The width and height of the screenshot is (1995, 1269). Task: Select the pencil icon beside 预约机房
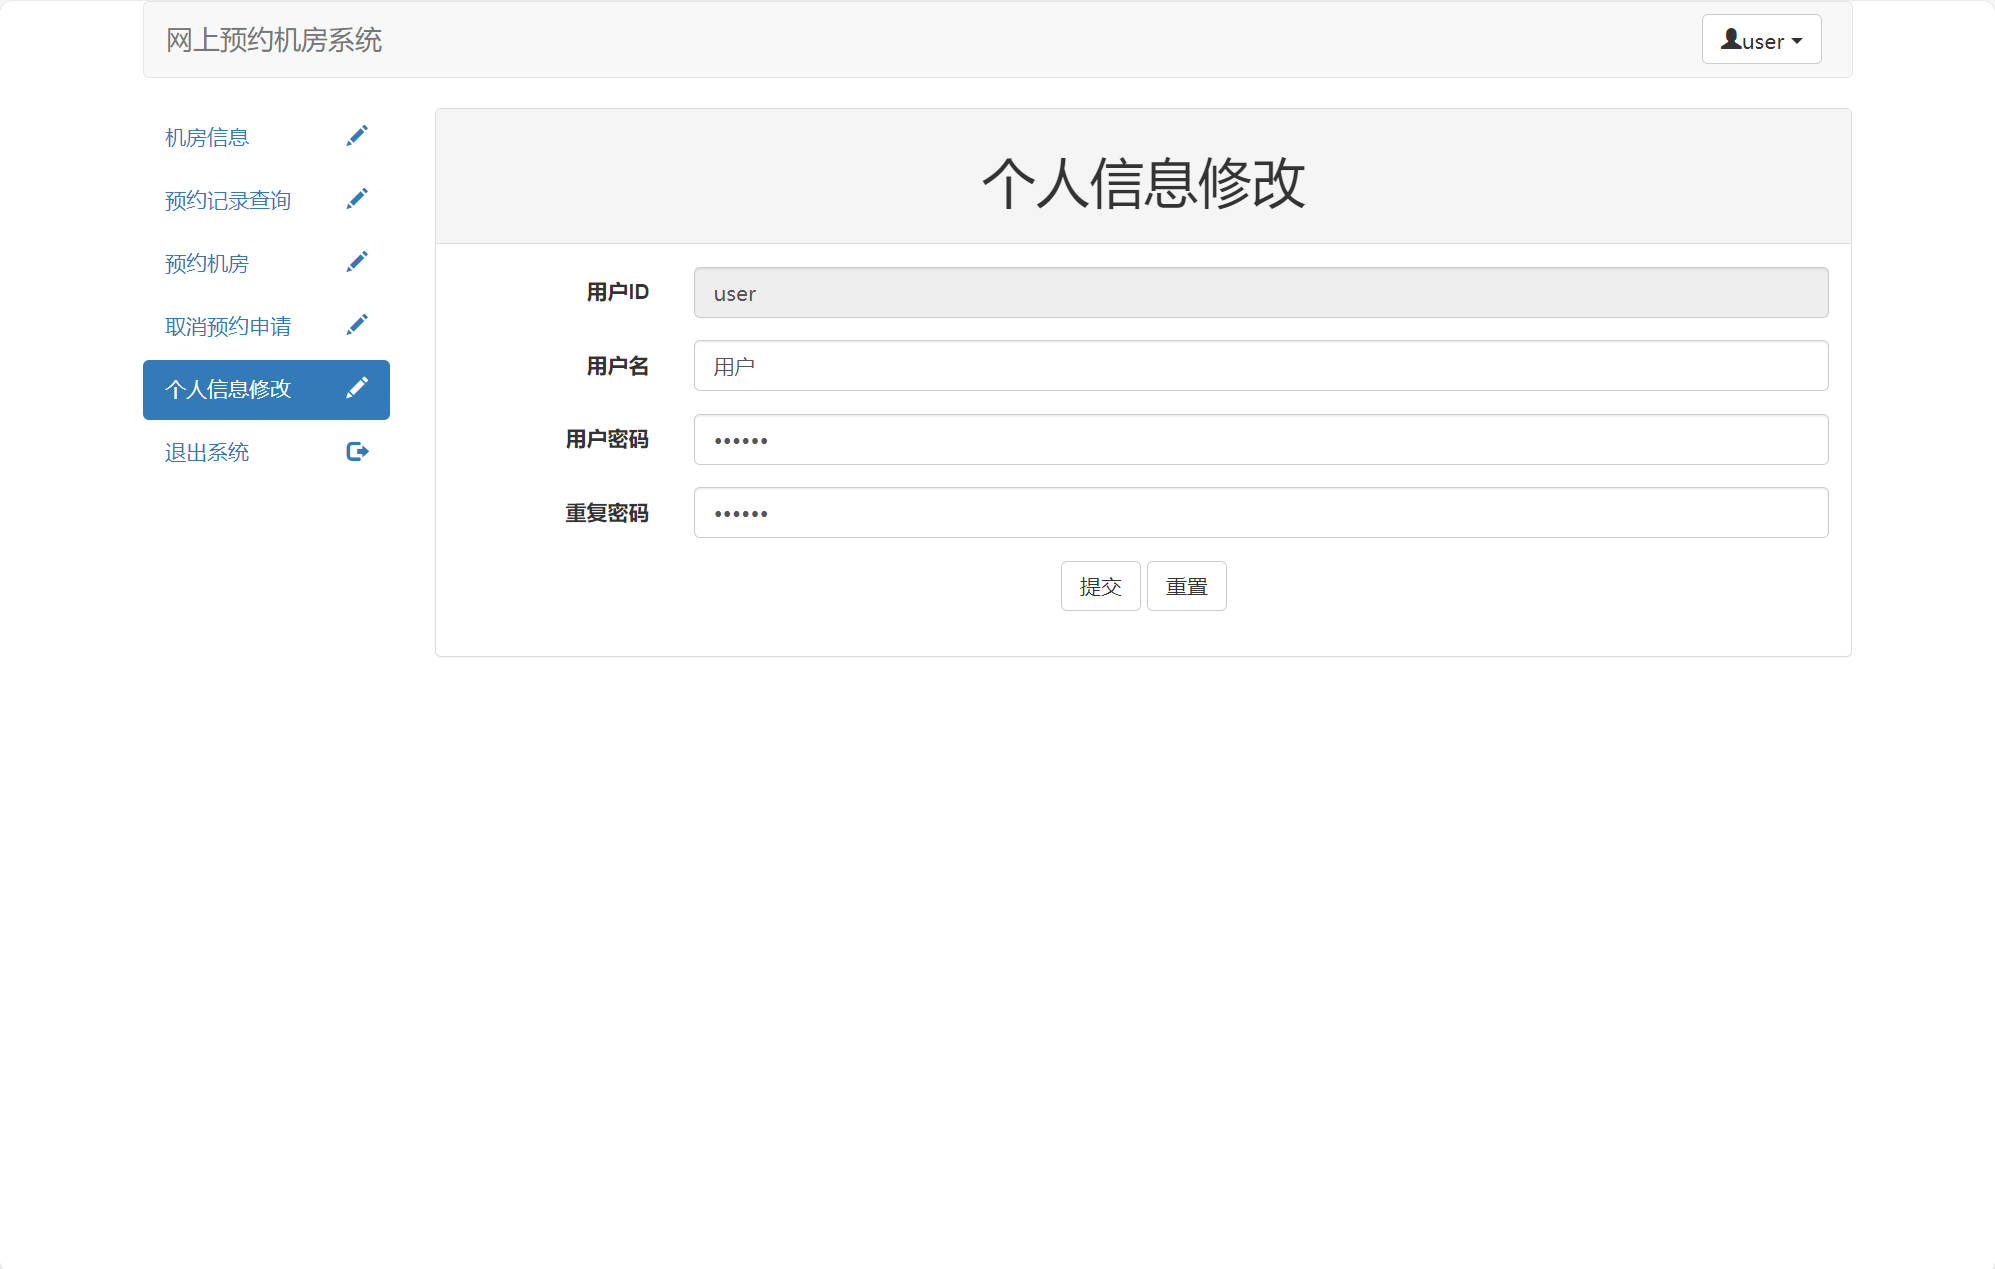pos(358,261)
